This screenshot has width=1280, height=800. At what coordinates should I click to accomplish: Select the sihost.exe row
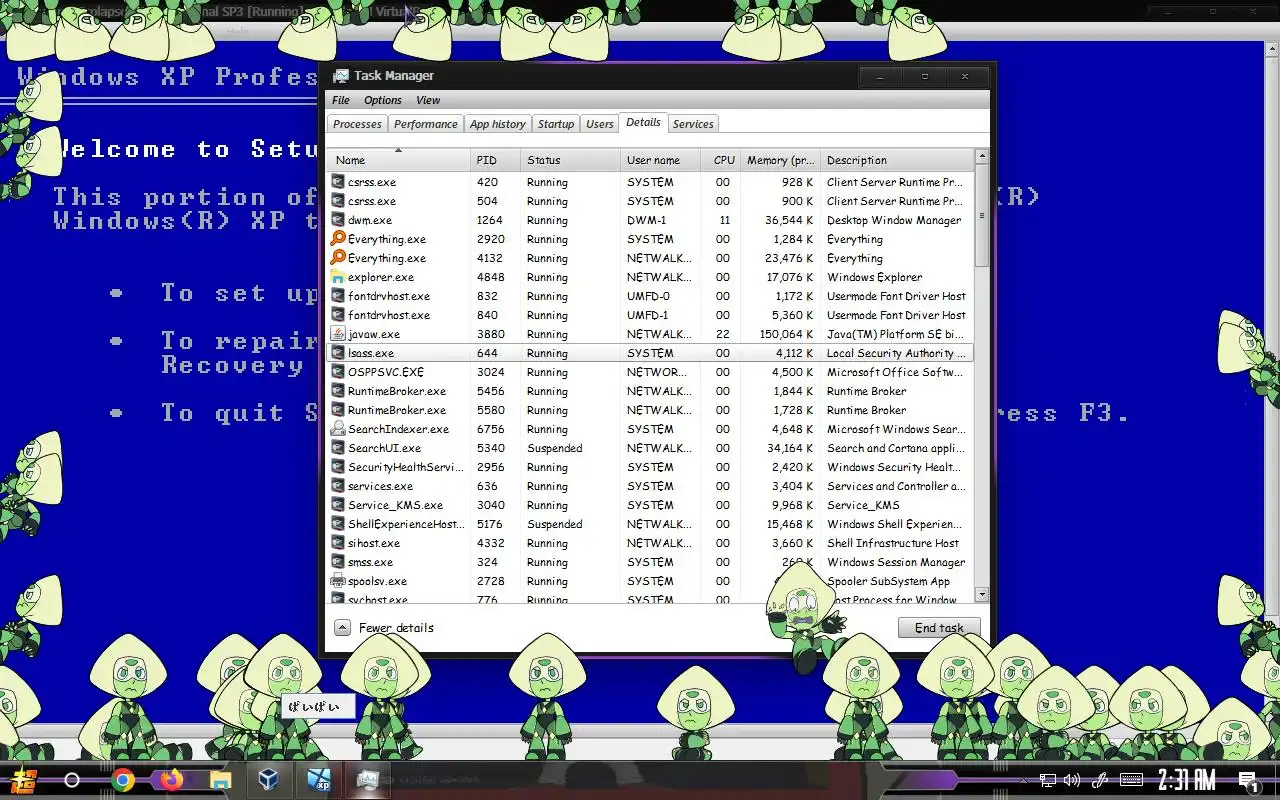650,543
